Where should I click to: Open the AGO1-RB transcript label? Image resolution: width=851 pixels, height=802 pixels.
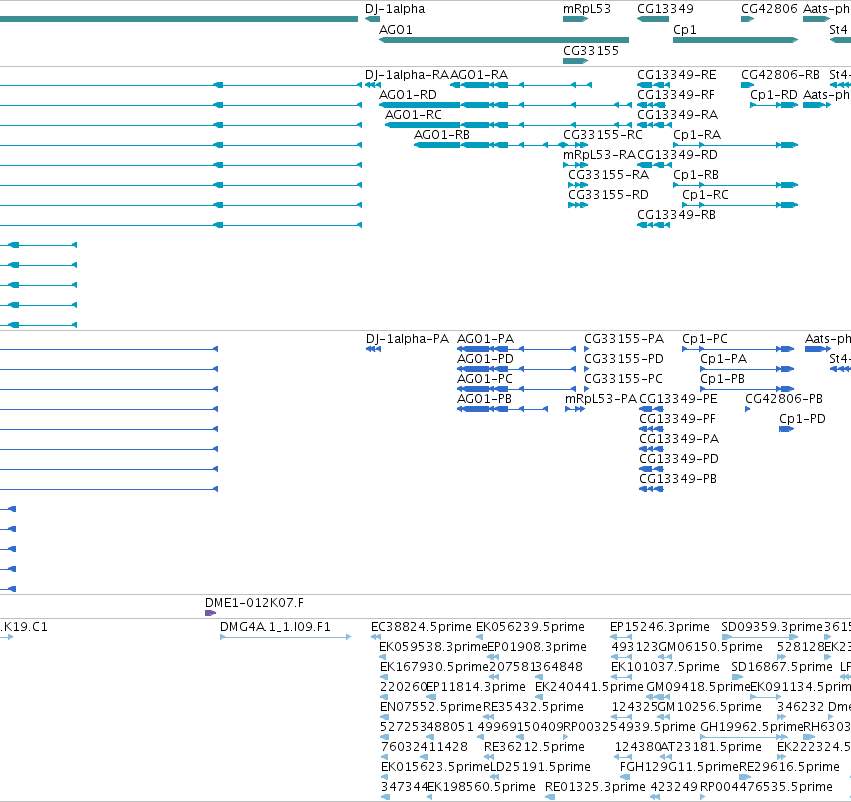tap(442, 135)
